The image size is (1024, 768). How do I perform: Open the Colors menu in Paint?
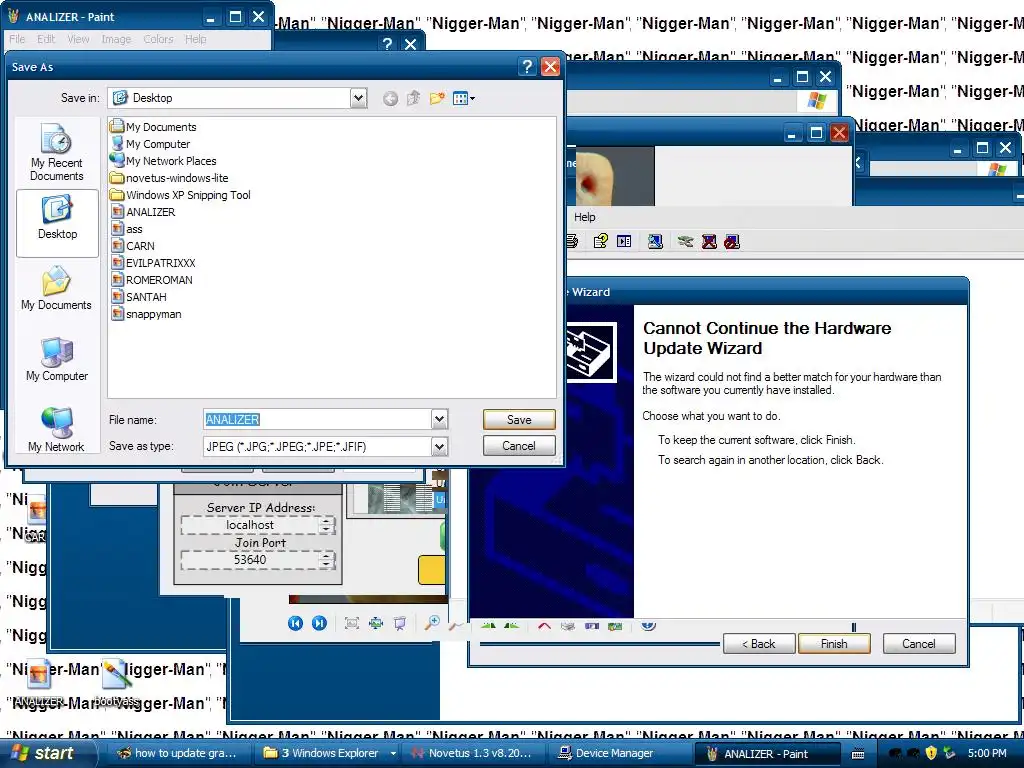click(x=158, y=39)
